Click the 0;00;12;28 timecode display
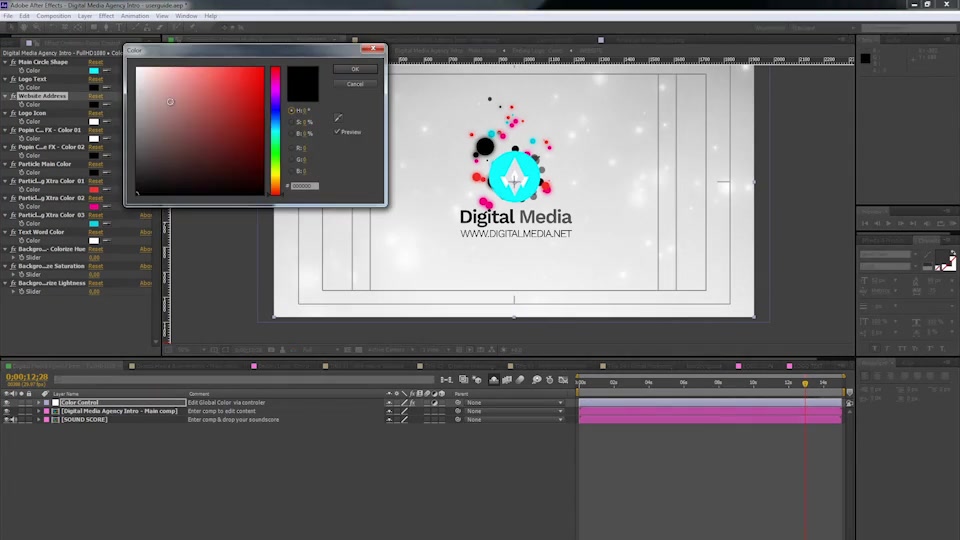 coord(27,377)
